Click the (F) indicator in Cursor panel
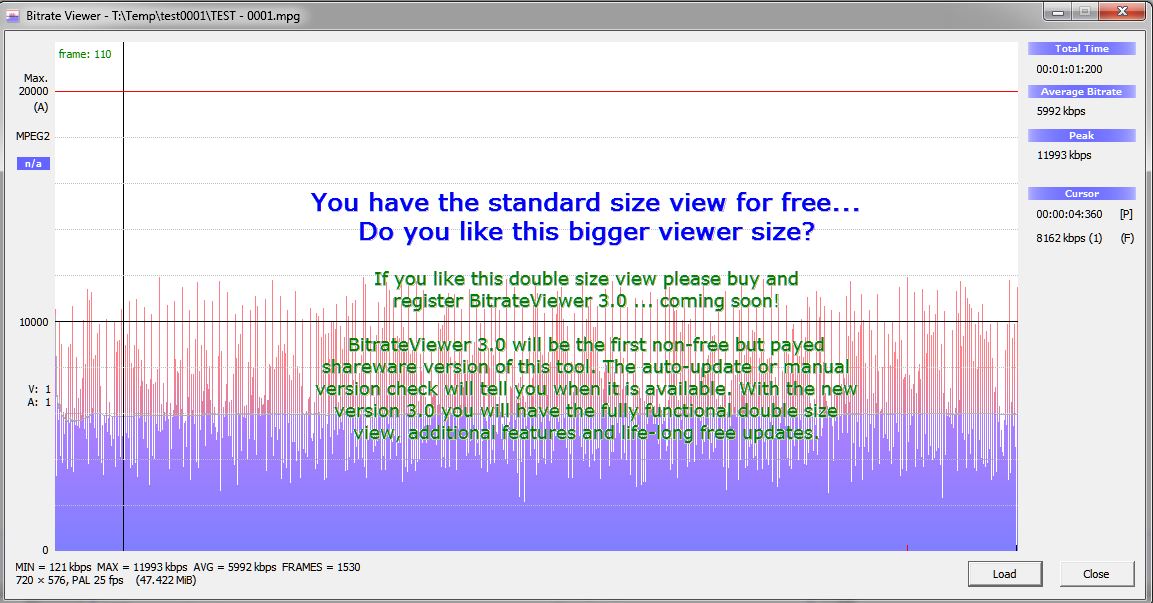This screenshot has width=1153, height=603. pyautogui.click(x=1127, y=238)
